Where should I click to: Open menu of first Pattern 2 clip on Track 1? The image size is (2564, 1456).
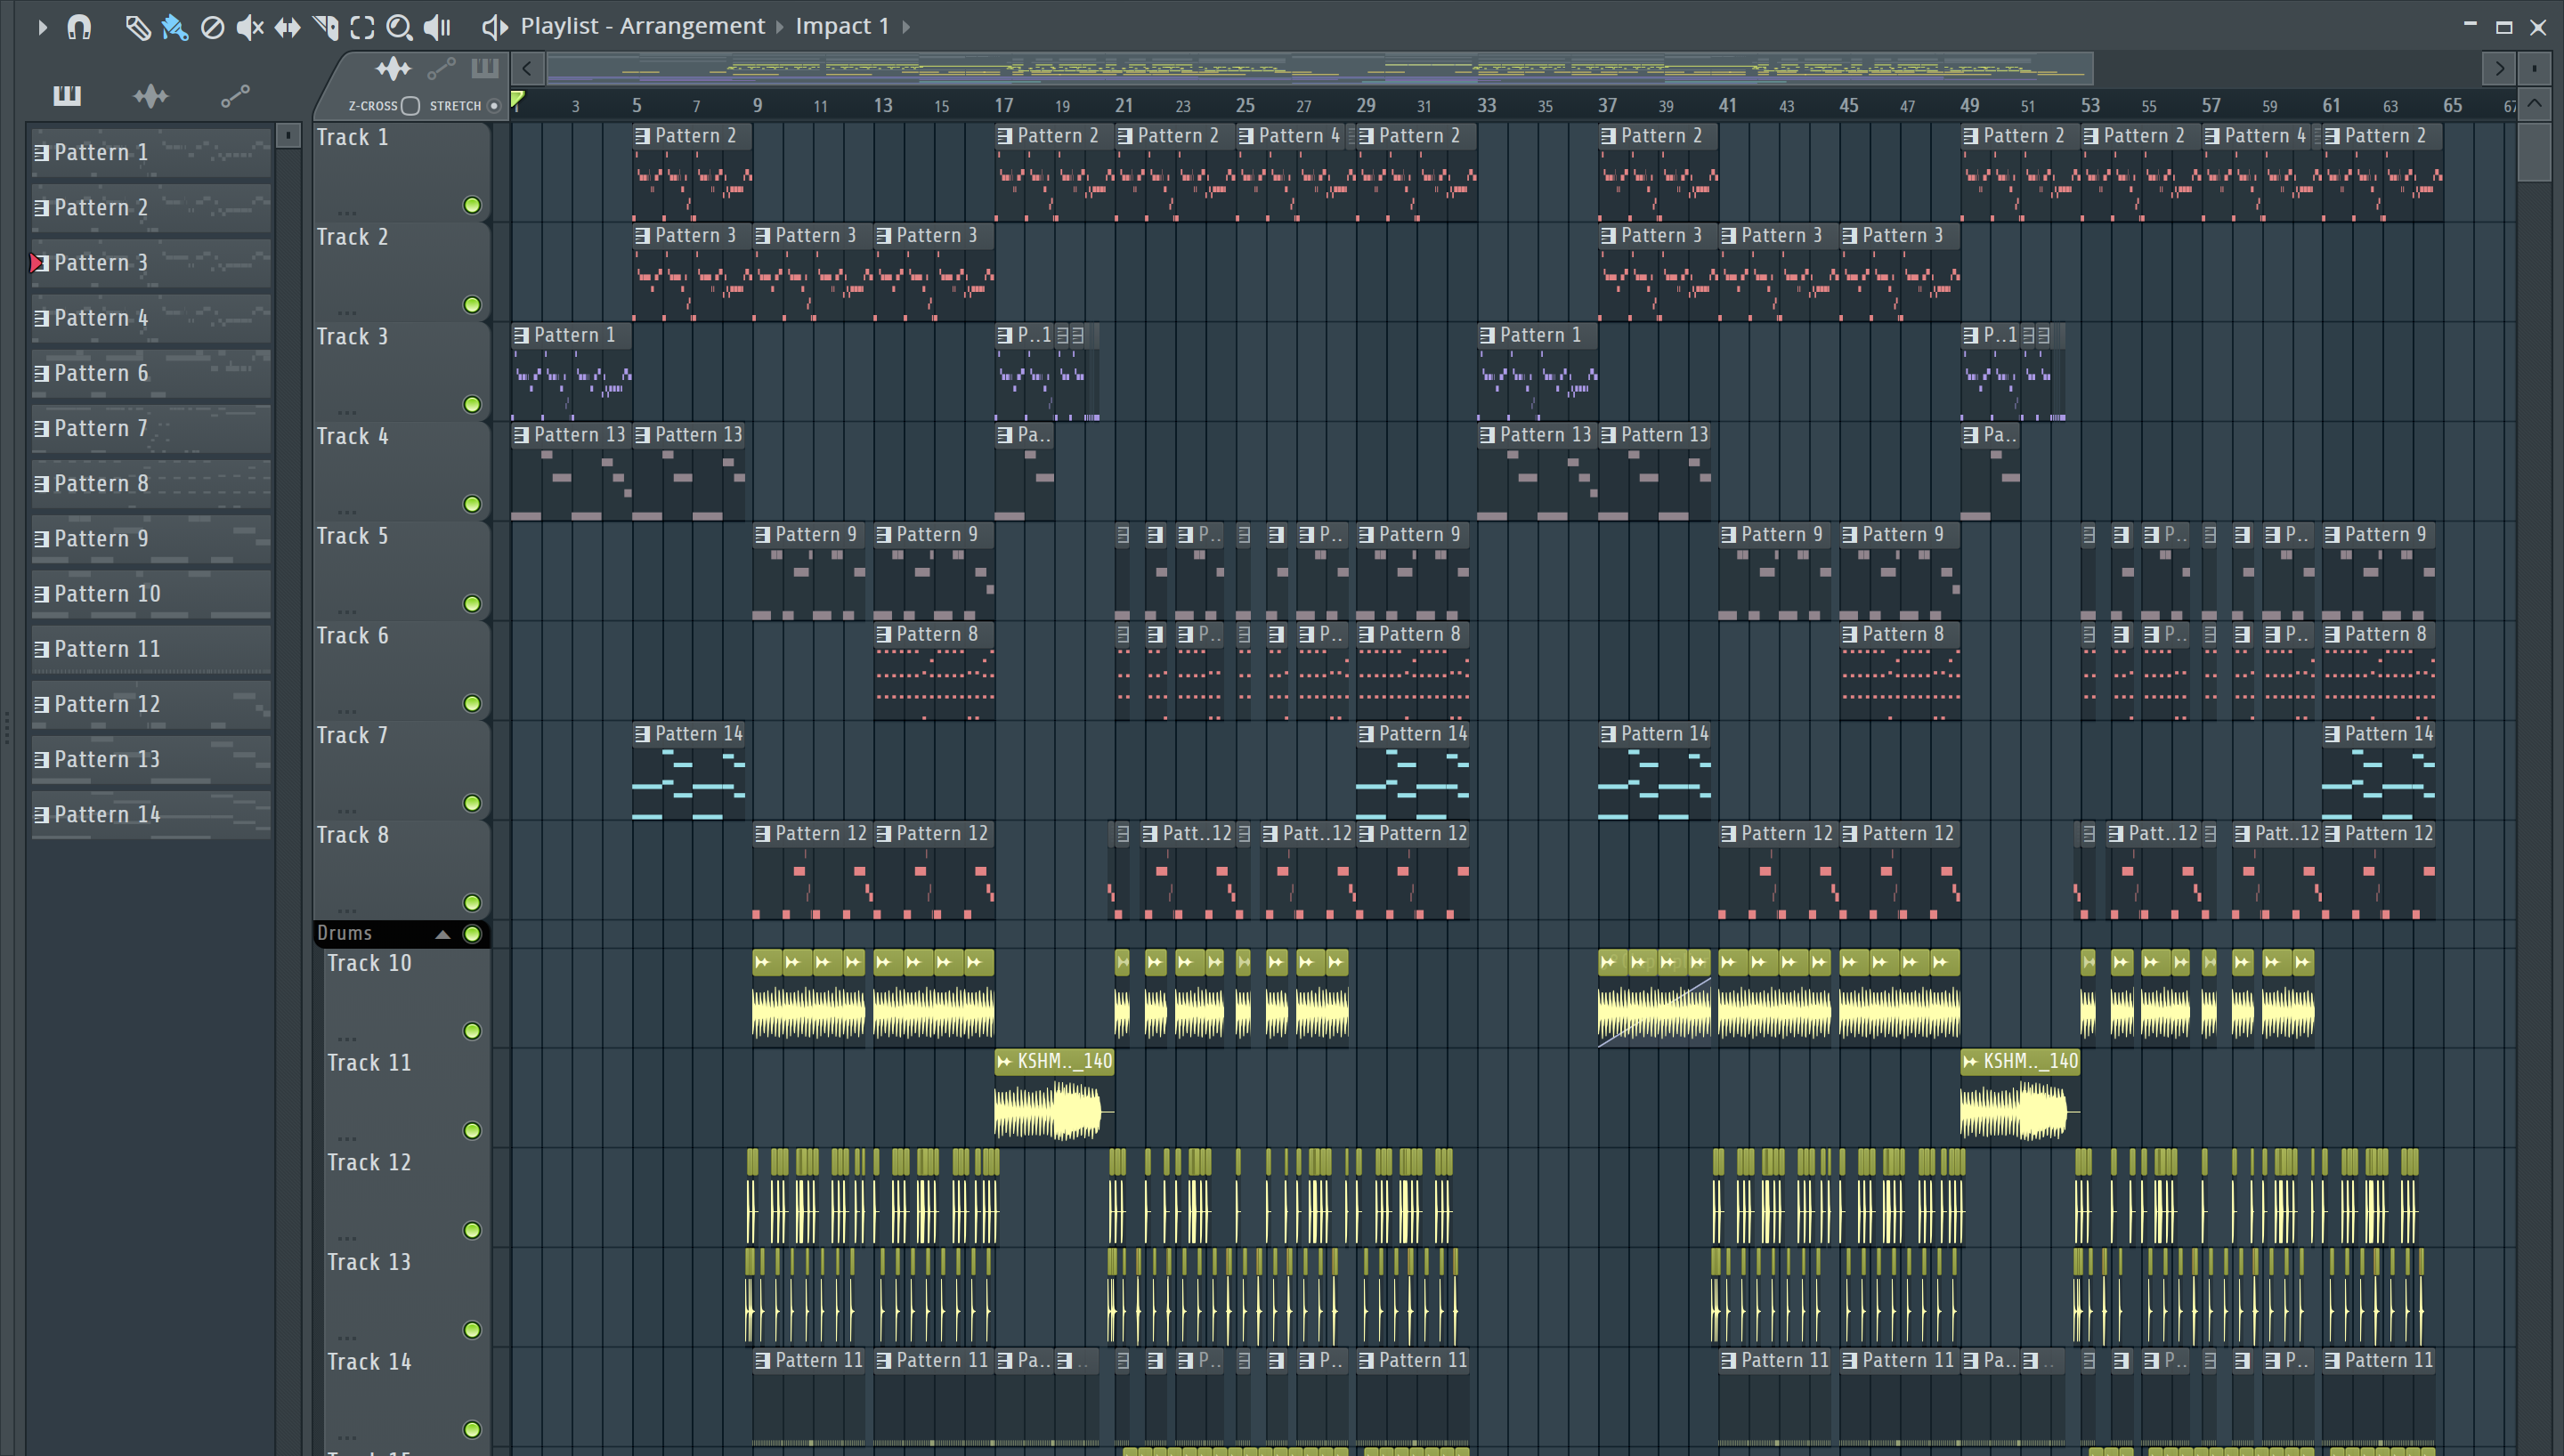tap(643, 136)
